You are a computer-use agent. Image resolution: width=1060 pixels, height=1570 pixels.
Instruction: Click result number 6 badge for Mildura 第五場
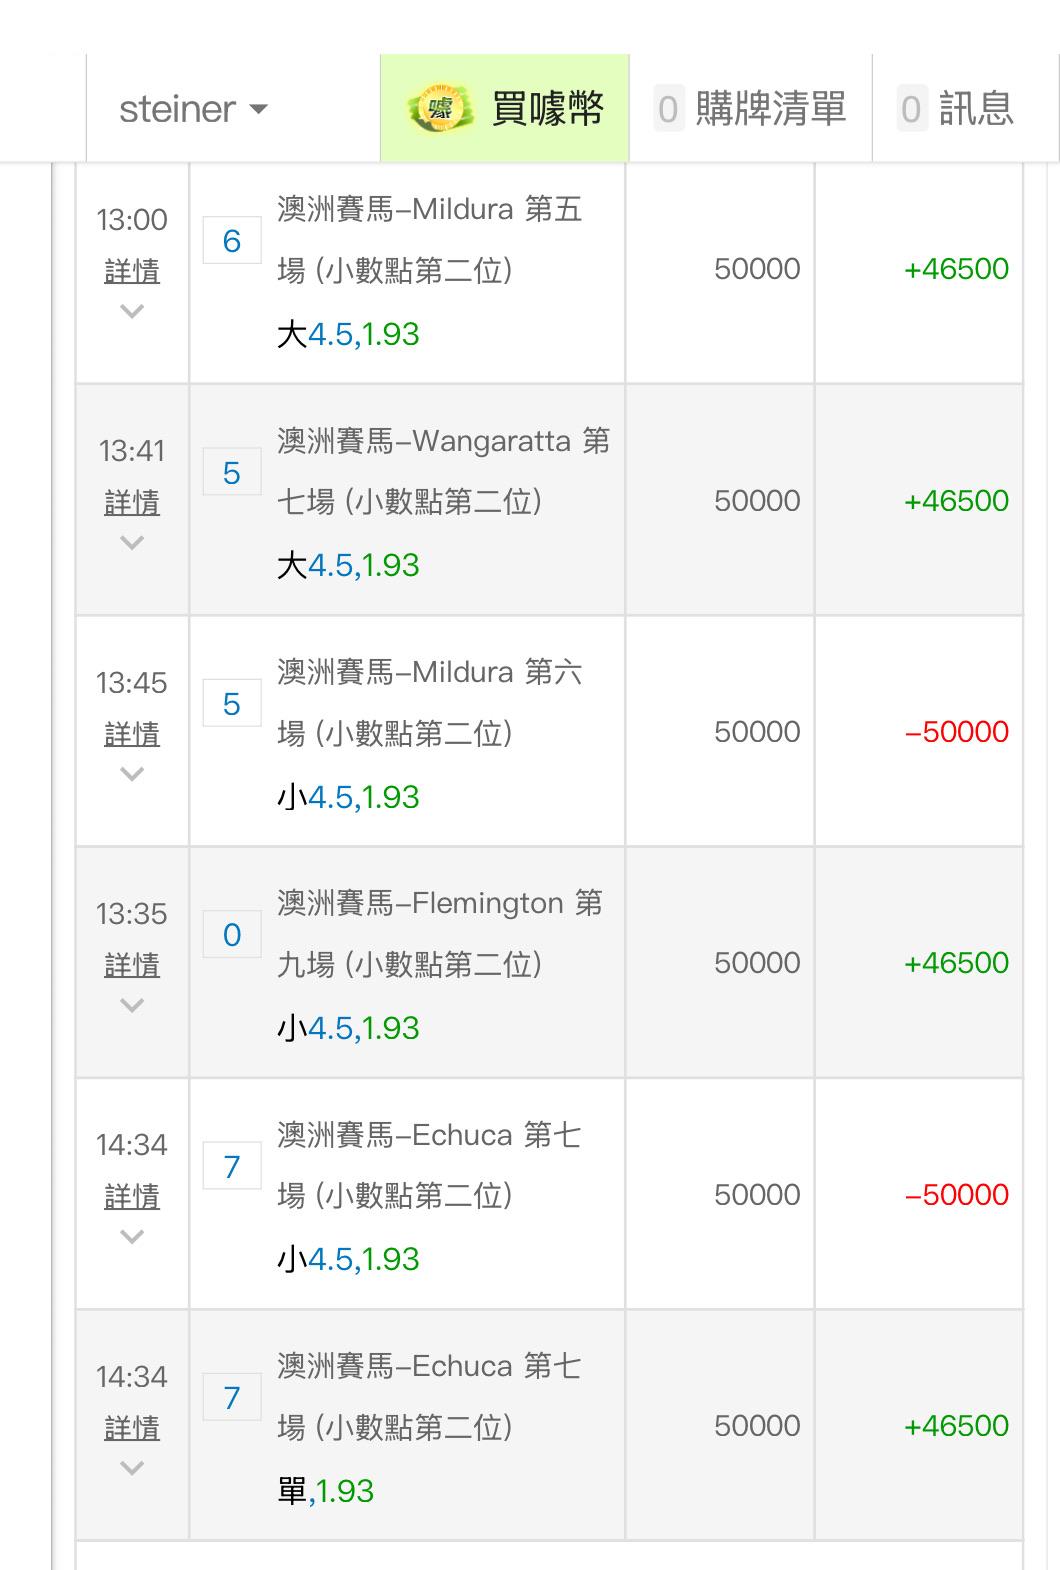232,241
